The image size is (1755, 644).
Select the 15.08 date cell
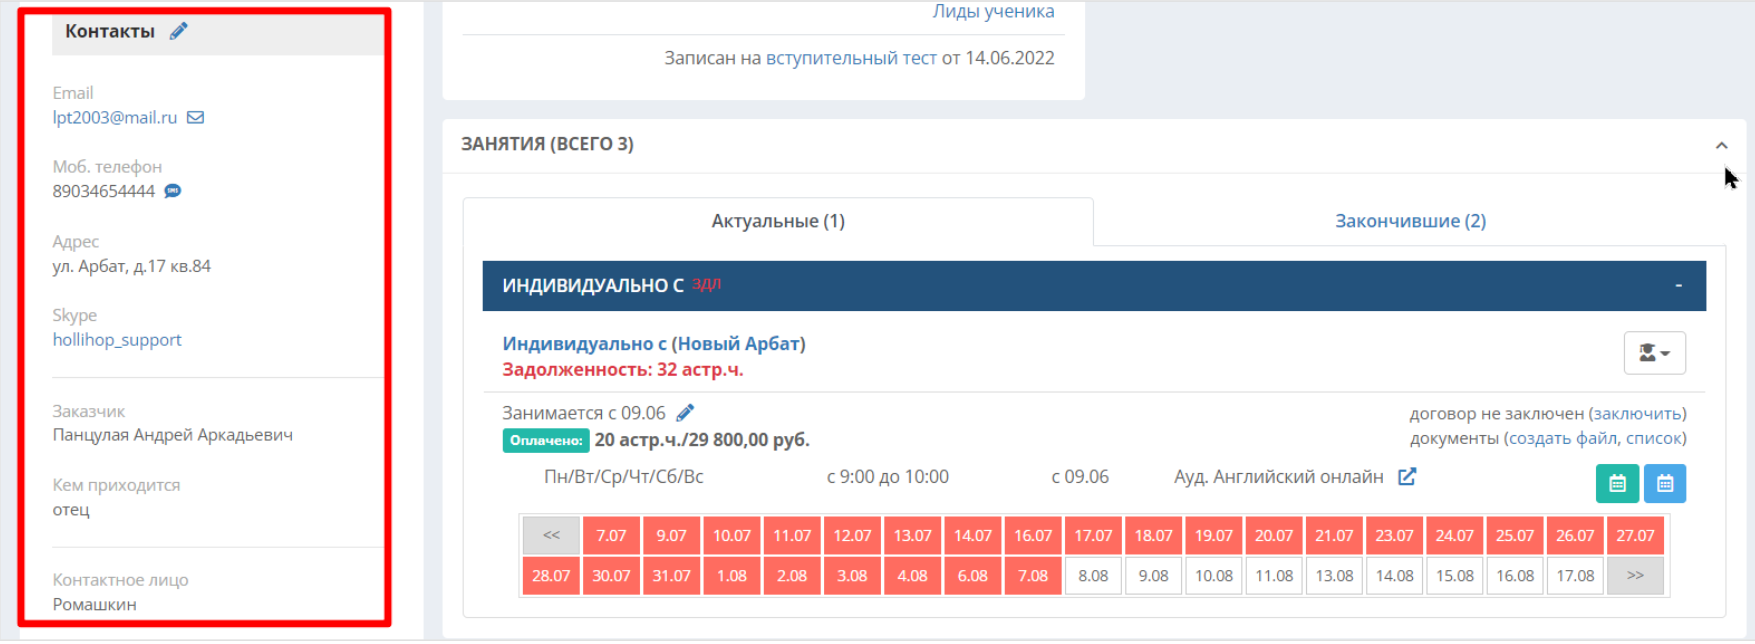click(x=1454, y=576)
